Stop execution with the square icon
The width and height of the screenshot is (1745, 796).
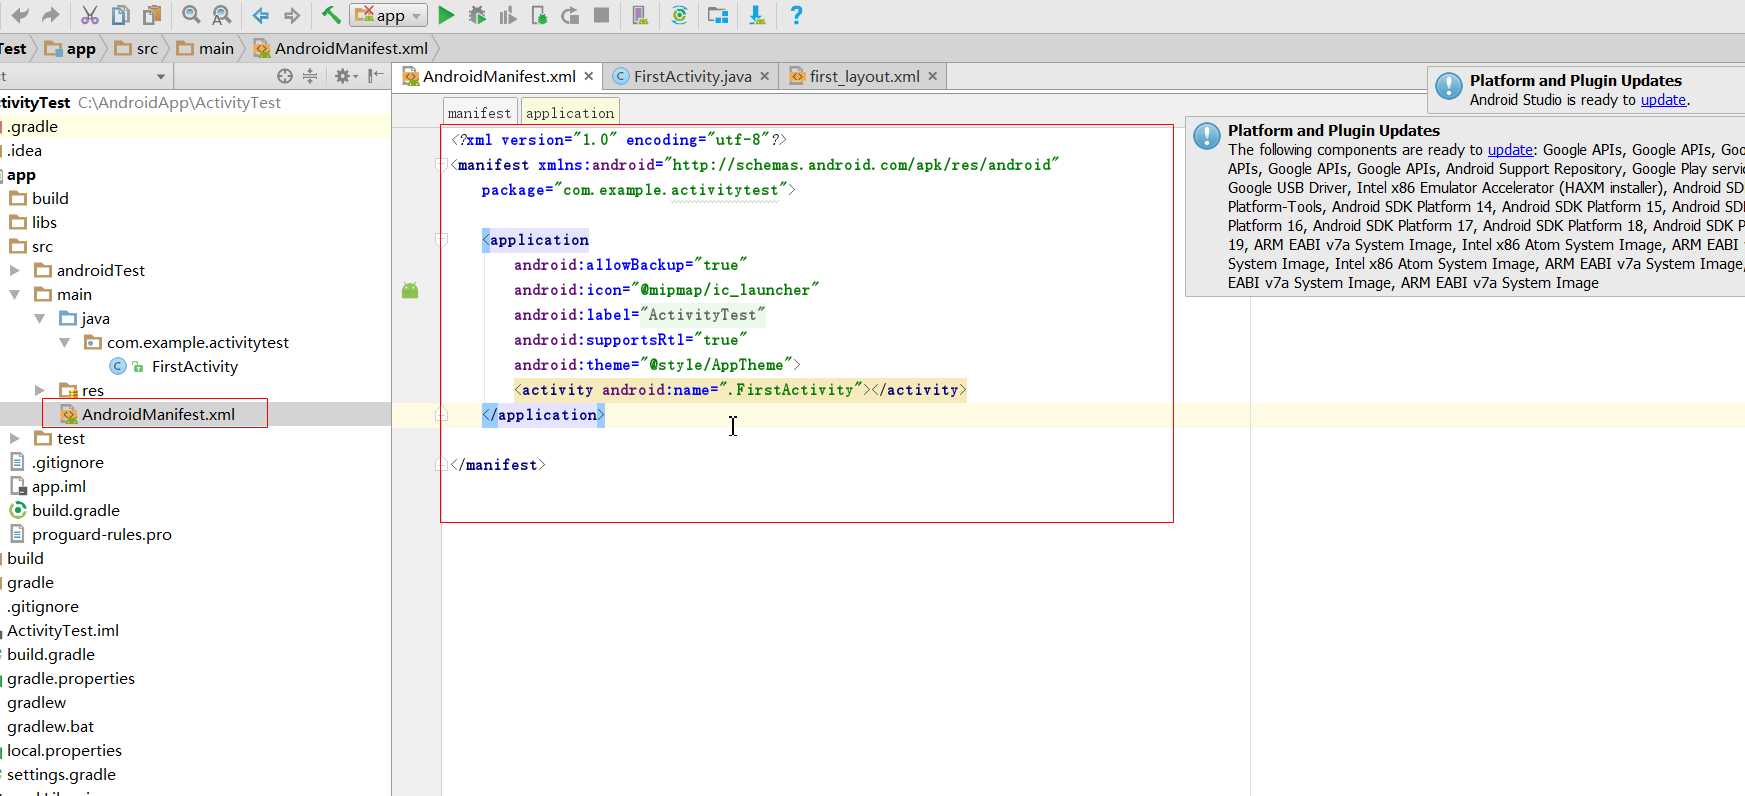[x=601, y=15]
